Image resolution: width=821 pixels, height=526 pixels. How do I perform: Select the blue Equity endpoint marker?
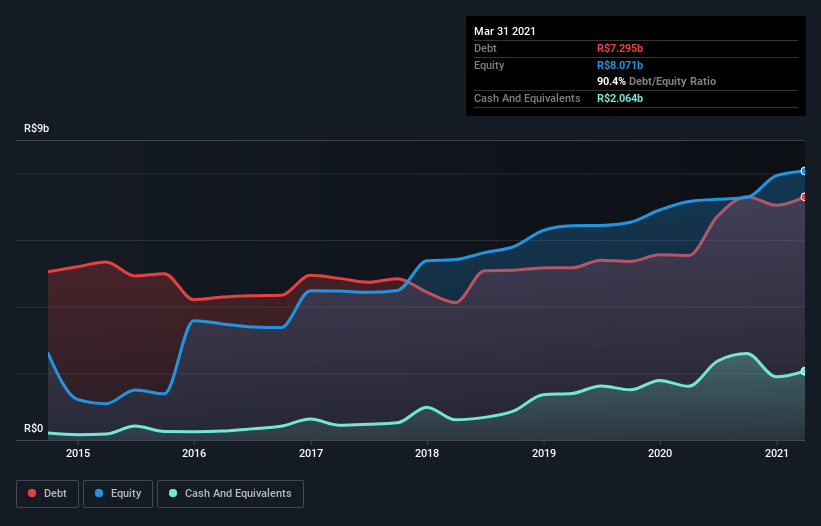coord(804,171)
